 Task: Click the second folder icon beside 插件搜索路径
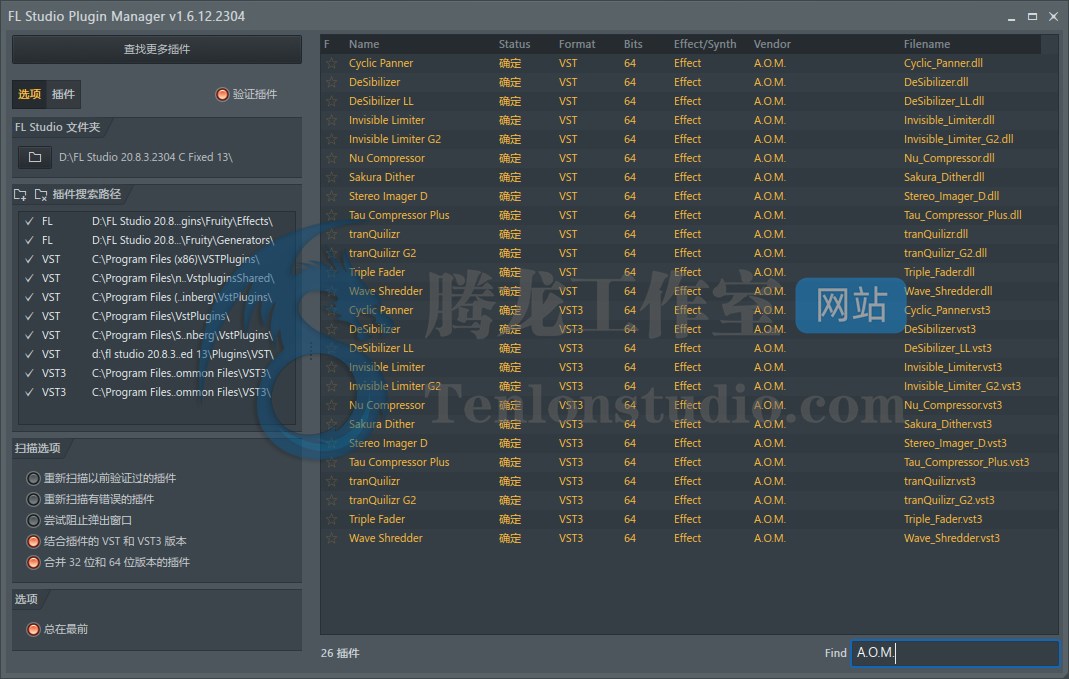tap(40, 195)
